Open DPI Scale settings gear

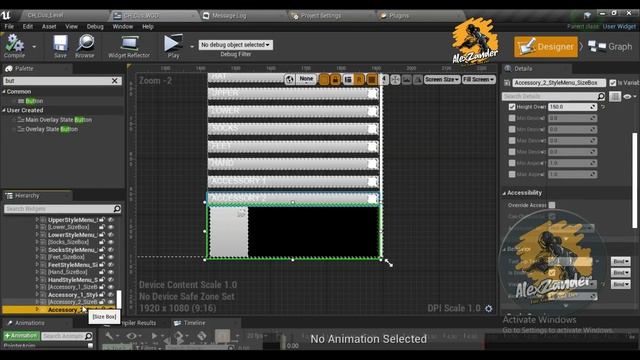(489, 309)
